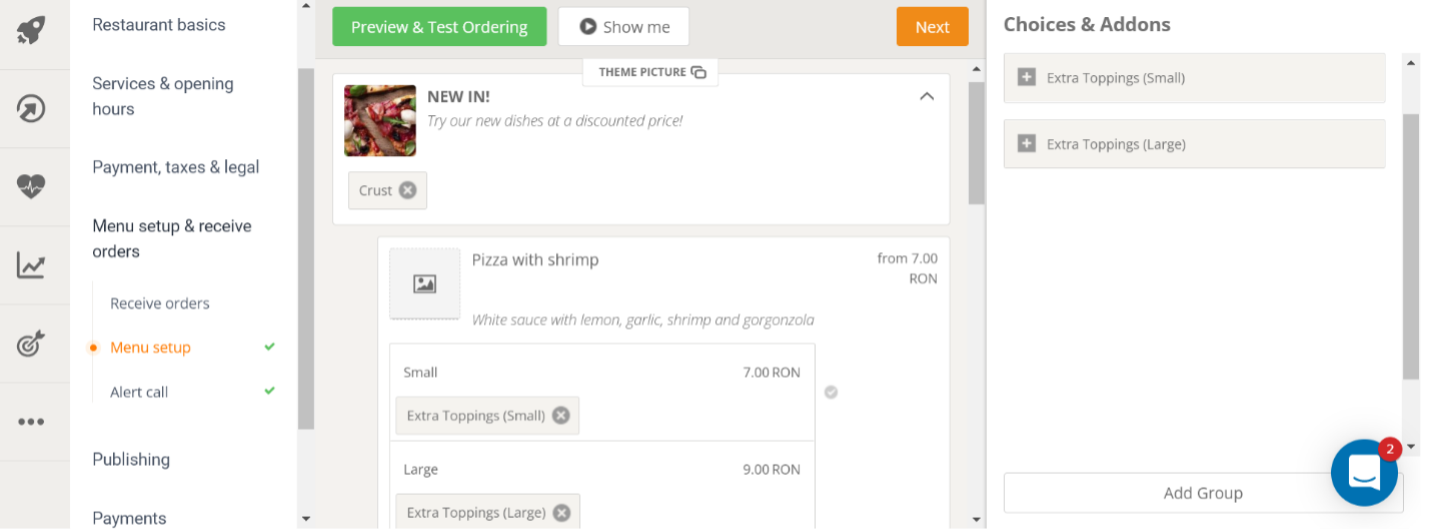
Task: Expand Extra Toppings (Large) group
Action: pyautogui.click(x=1026, y=144)
